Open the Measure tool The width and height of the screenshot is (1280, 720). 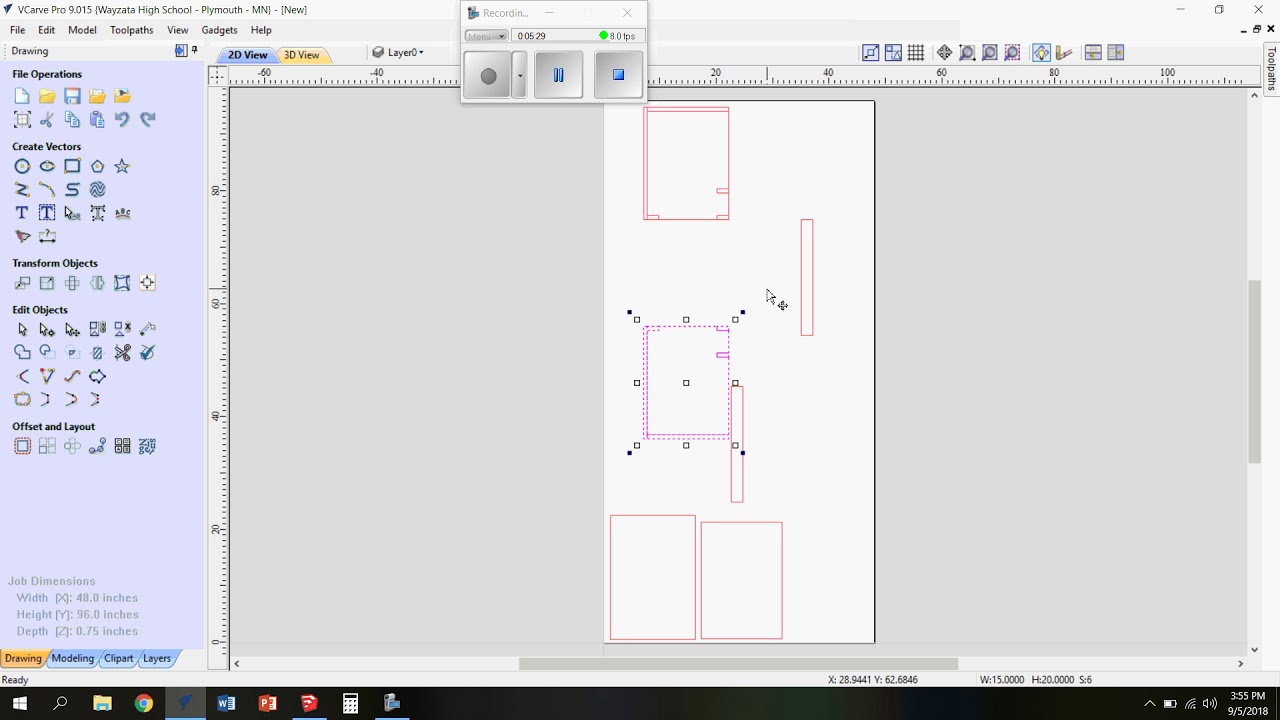click(x=147, y=329)
